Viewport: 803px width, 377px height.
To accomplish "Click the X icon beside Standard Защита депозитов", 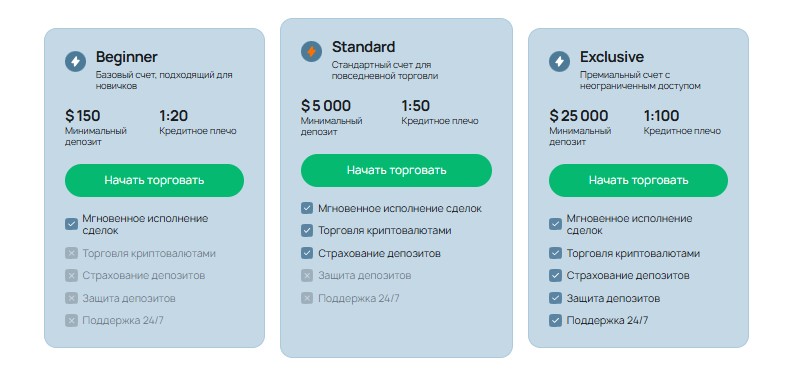I will coord(307,276).
